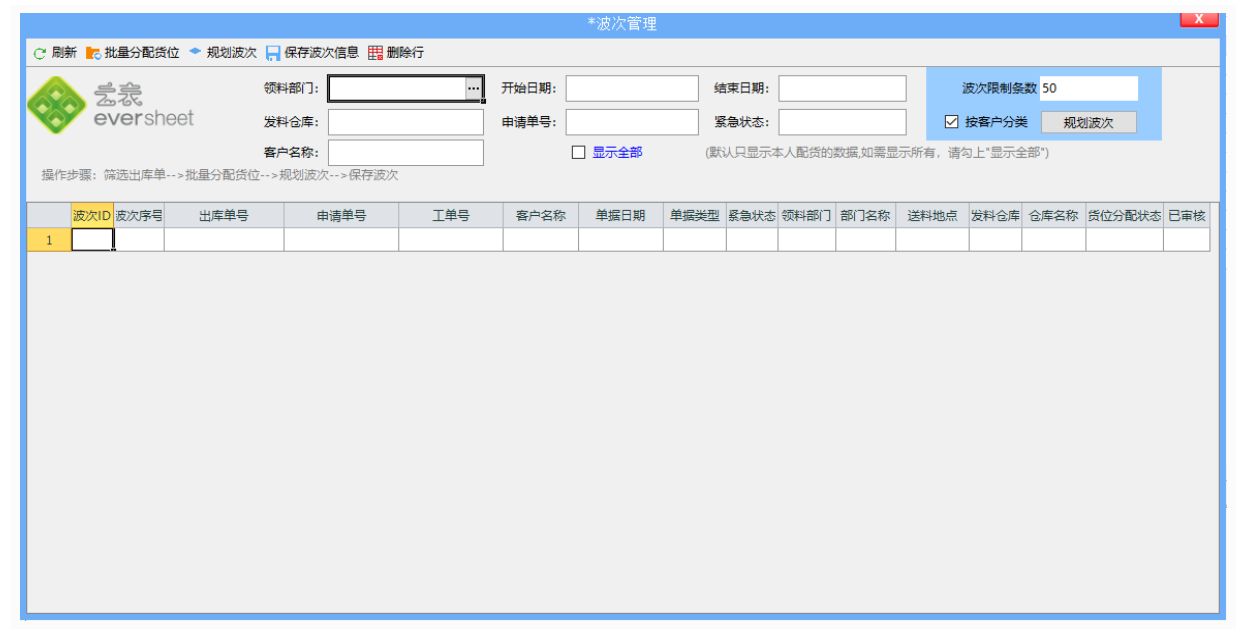Click 保存波次信息 save disk icon
The image size is (1250, 638).
[x=273, y=53]
